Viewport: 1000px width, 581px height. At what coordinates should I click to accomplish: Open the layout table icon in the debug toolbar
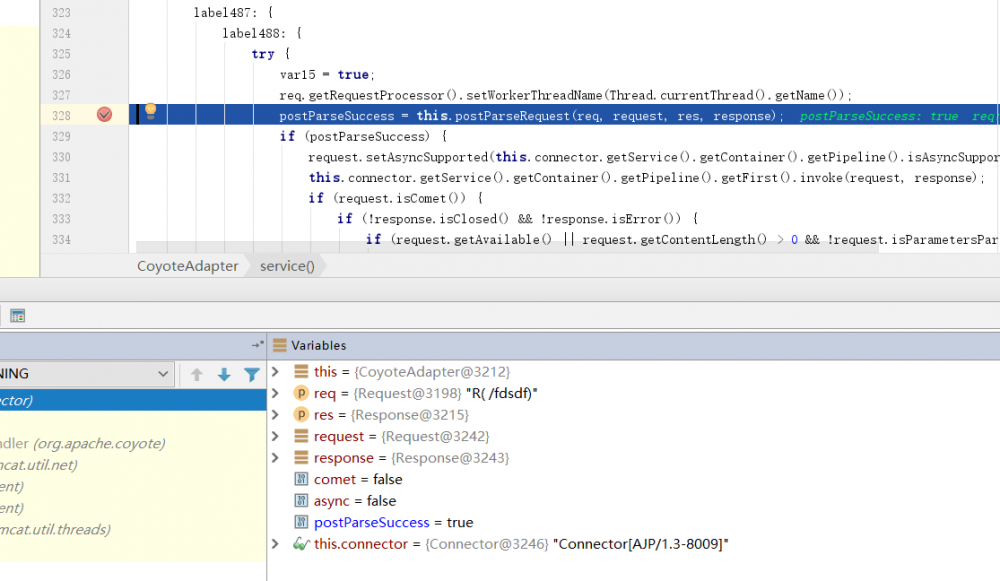pos(18,316)
